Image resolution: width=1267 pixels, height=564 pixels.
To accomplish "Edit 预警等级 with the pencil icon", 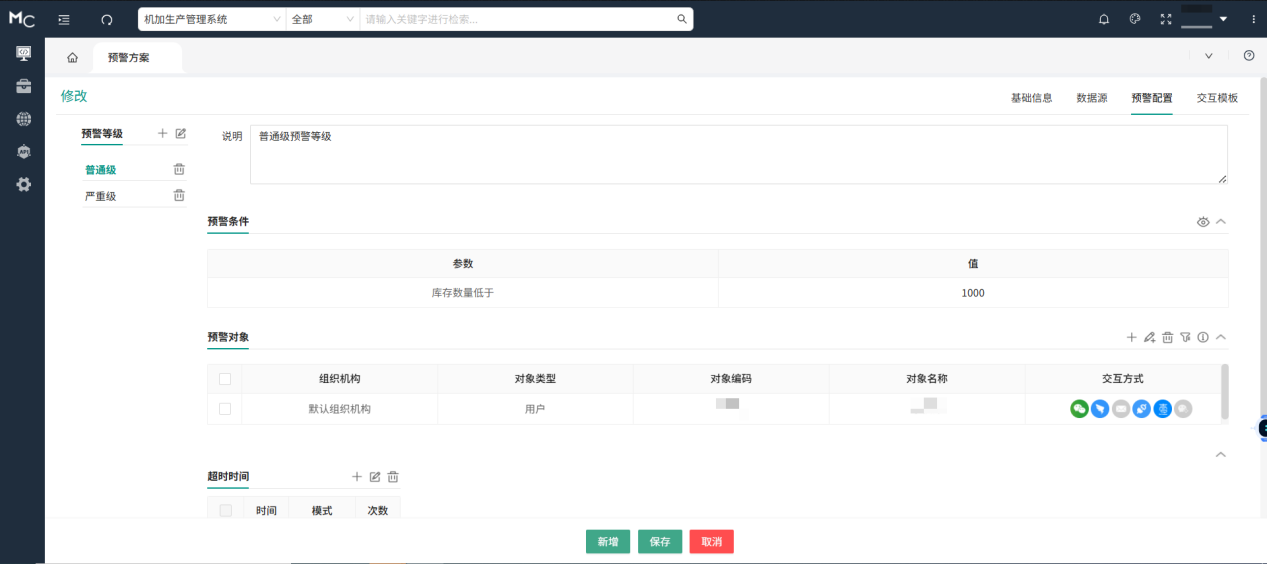I will pyautogui.click(x=181, y=133).
